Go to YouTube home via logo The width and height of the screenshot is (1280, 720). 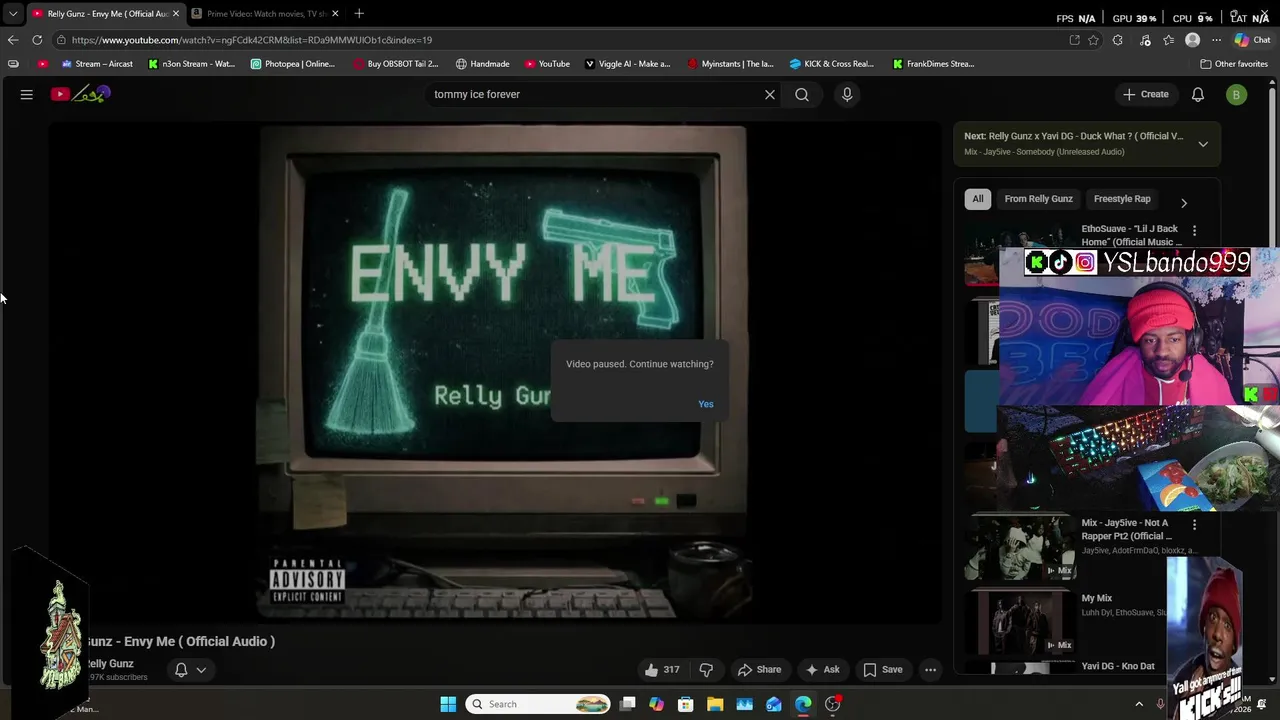point(81,94)
